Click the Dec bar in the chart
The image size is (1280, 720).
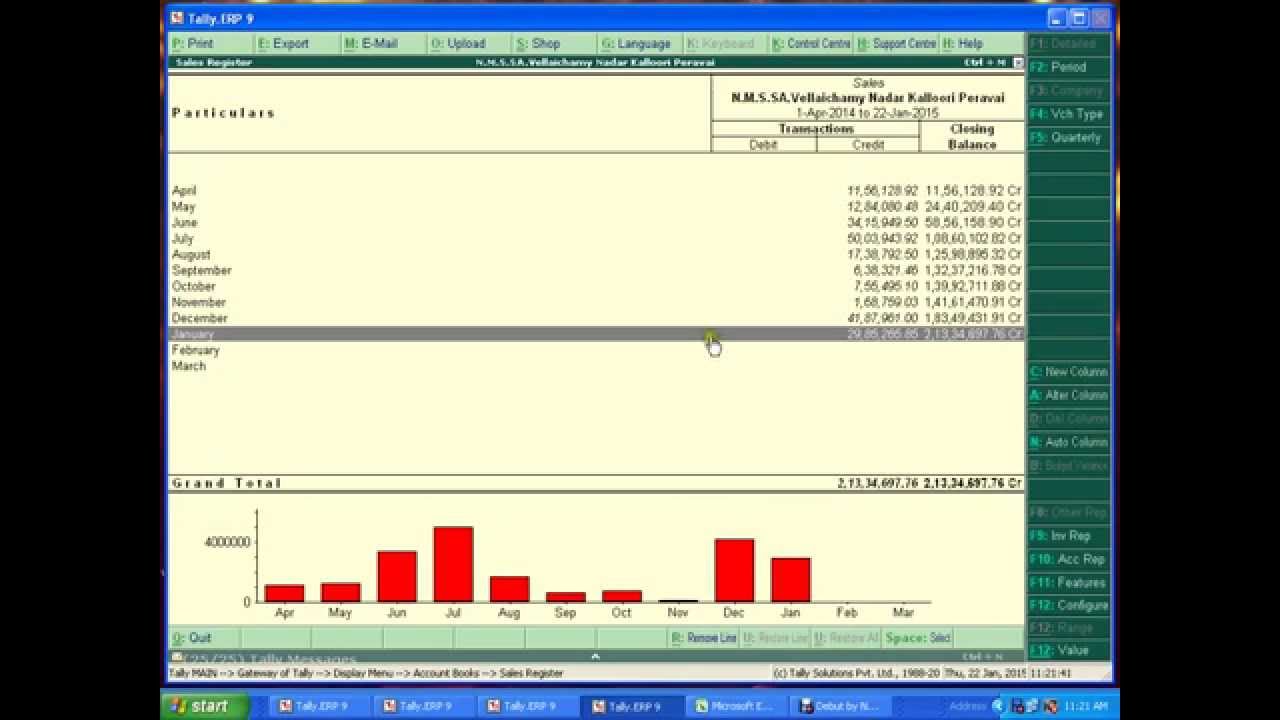(735, 570)
